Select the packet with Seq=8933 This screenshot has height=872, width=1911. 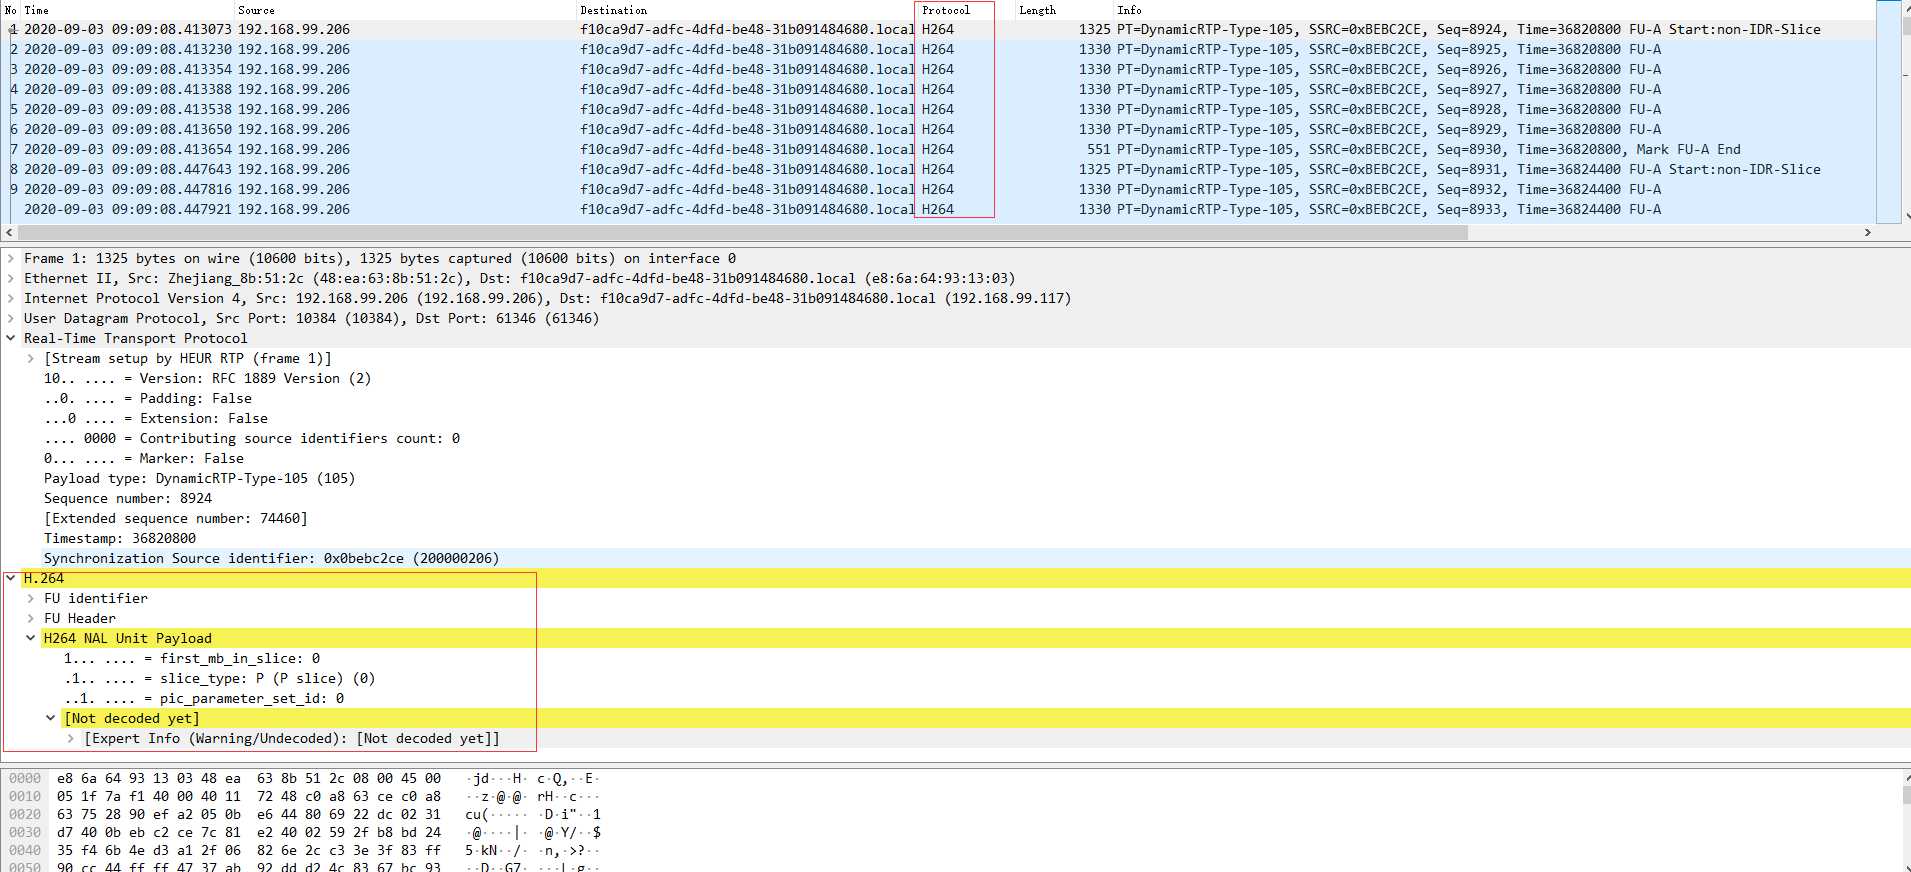coord(938,209)
